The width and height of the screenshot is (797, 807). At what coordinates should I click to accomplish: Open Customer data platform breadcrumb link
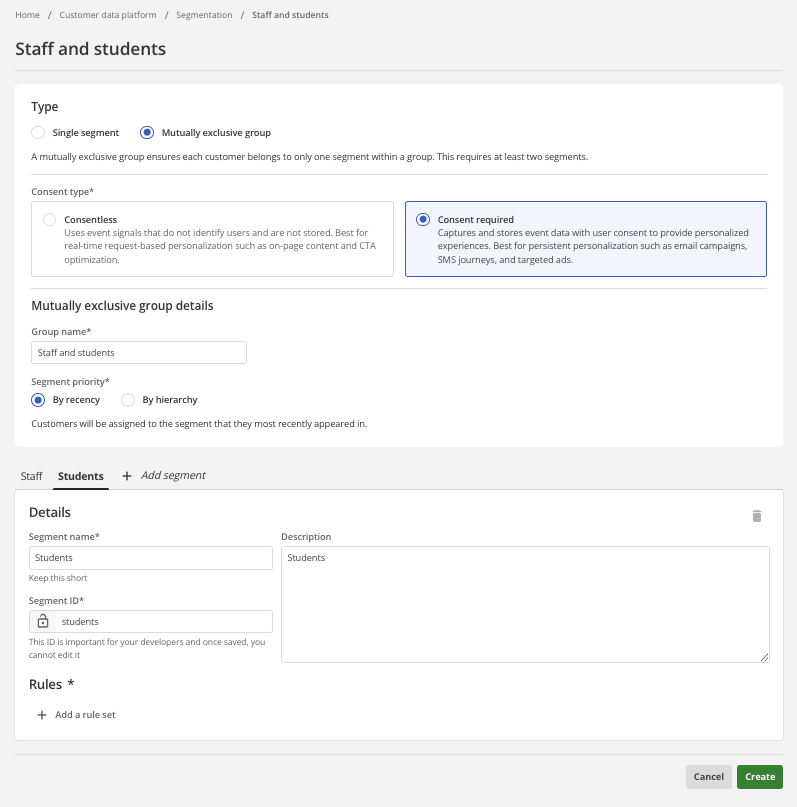[x=108, y=15]
